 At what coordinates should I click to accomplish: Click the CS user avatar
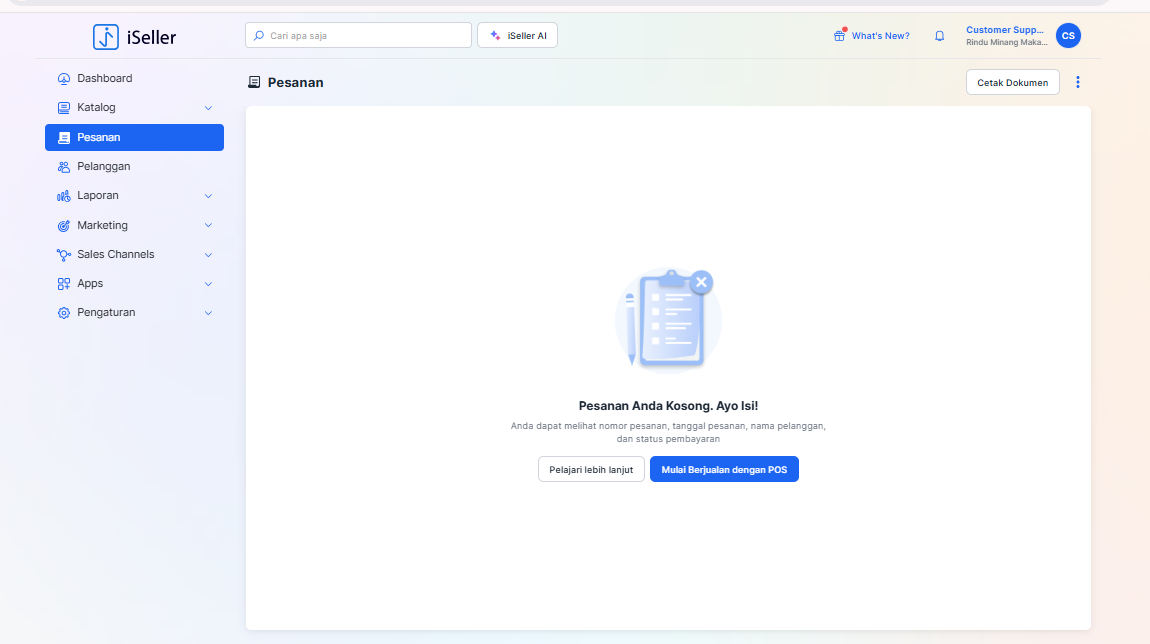(1068, 36)
